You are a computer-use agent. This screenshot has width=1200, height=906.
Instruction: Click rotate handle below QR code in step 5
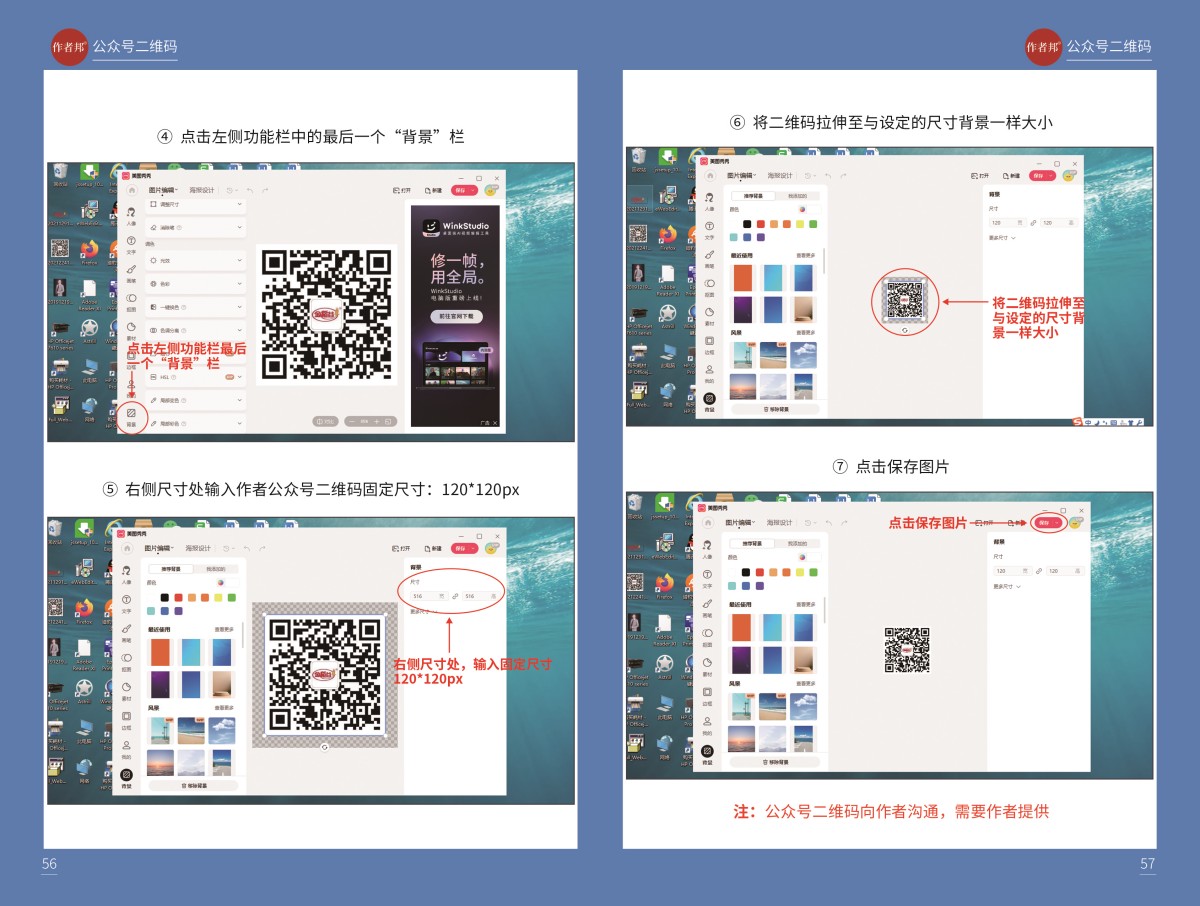(x=324, y=746)
